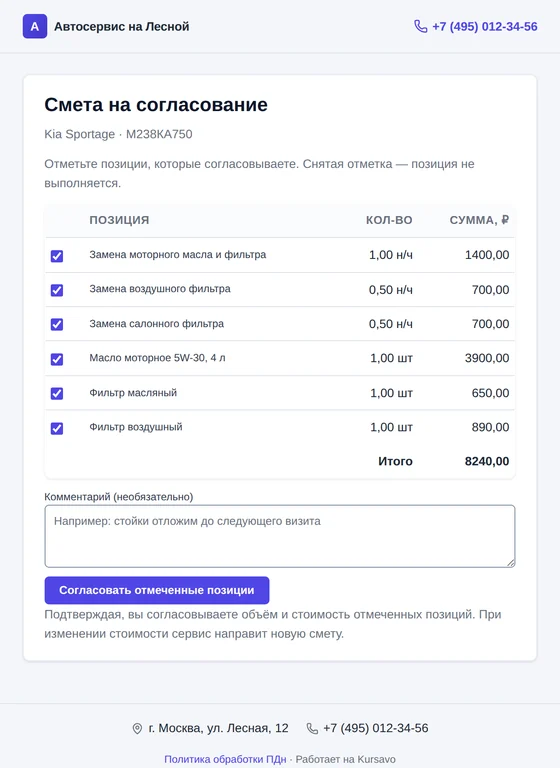Toggle "Замена салонного фильтра" checkbox
The width and height of the screenshot is (560, 768).
pyautogui.click(x=57, y=324)
